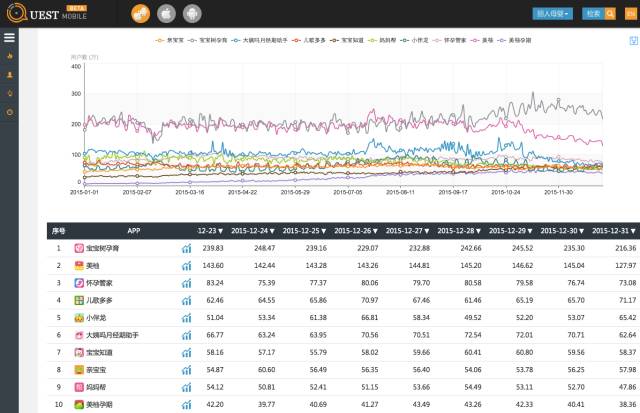Open trend chart icon for 大姨吗月经期助手 row

pos(187,335)
